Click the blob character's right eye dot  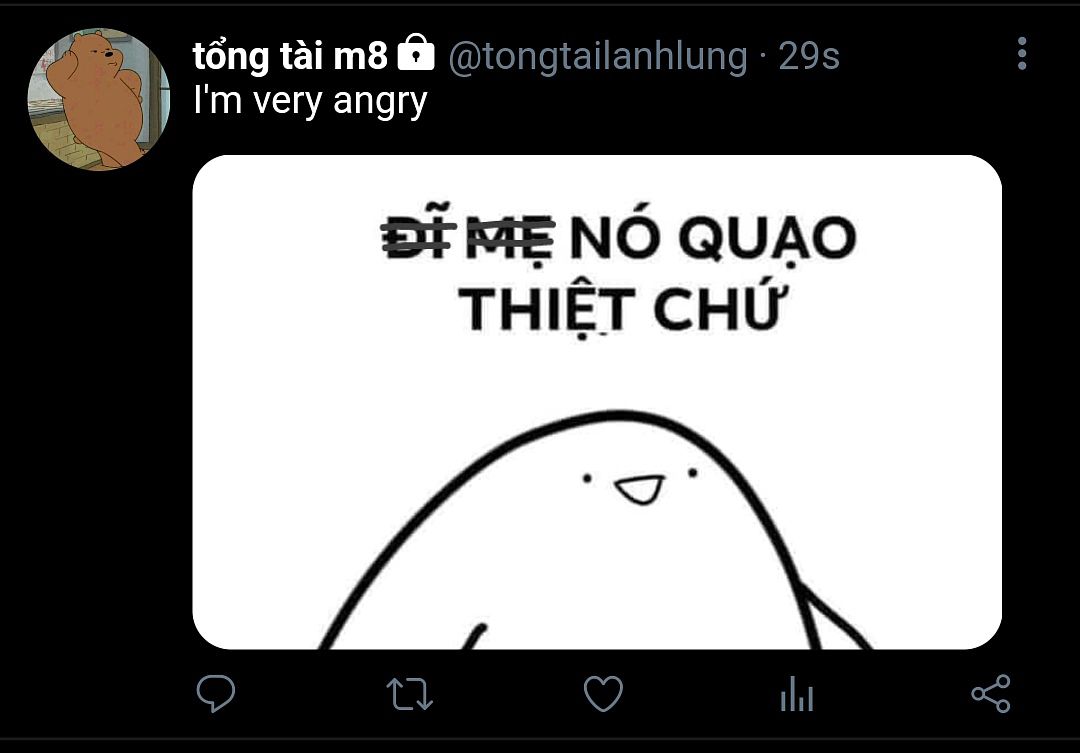[693, 473]
